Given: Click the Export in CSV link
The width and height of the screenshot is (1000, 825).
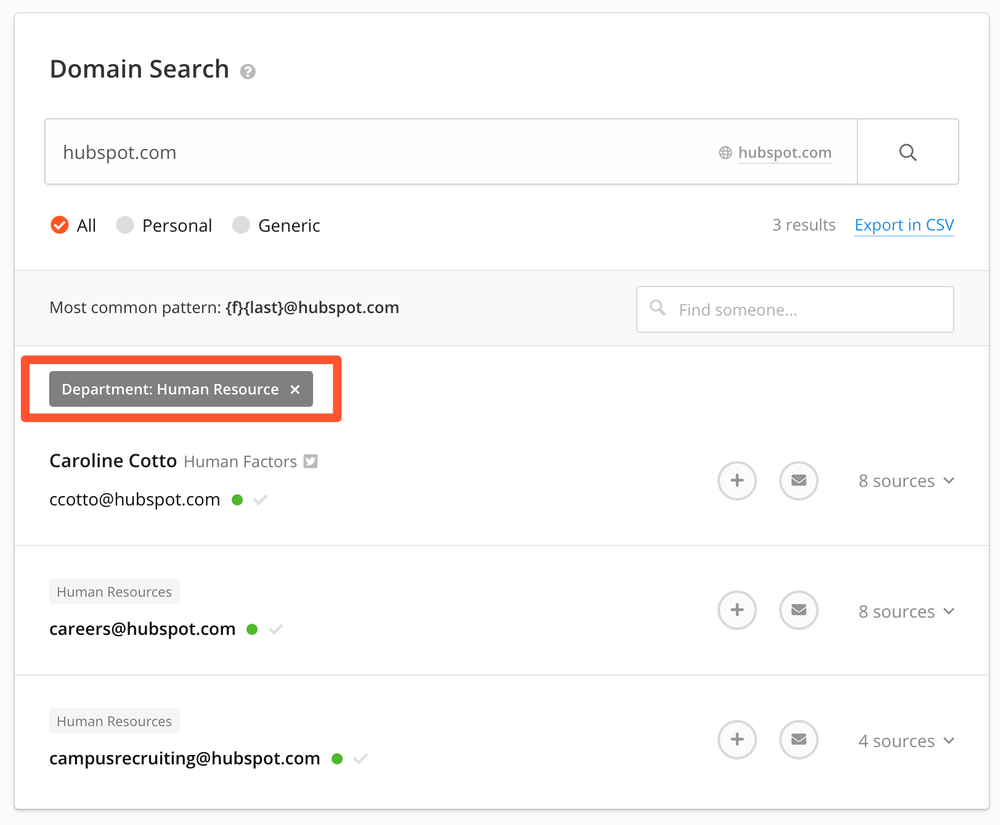Looking at the screenshot, I should (903, 225).
